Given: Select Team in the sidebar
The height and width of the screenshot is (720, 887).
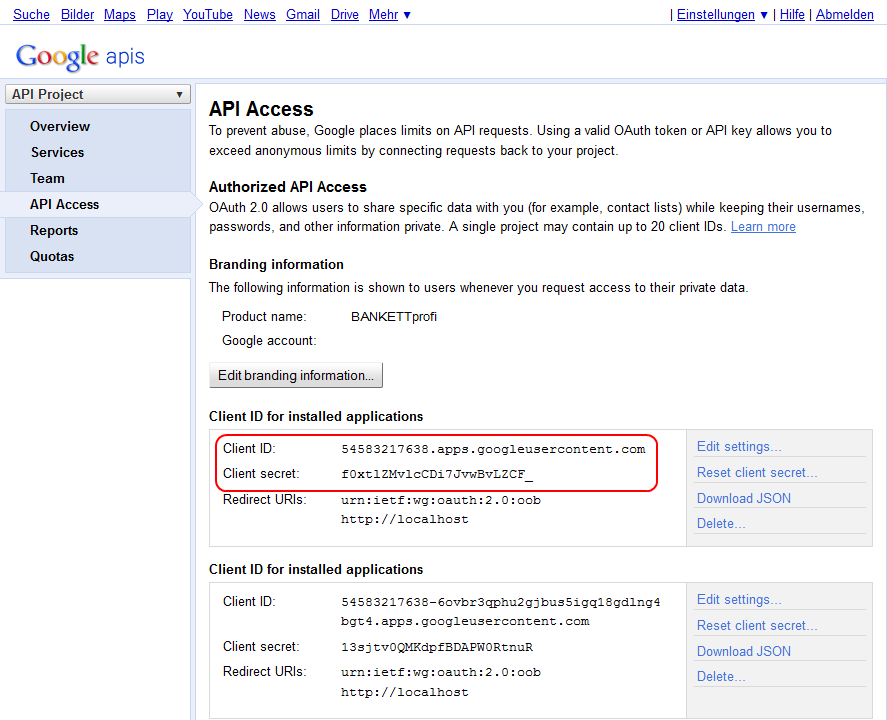Looking at the screenshot, I should pos(47,178).
